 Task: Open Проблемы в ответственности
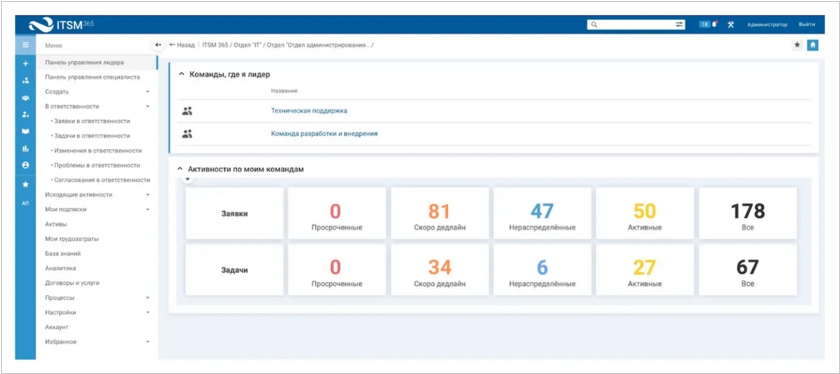[x=97, y=165]
